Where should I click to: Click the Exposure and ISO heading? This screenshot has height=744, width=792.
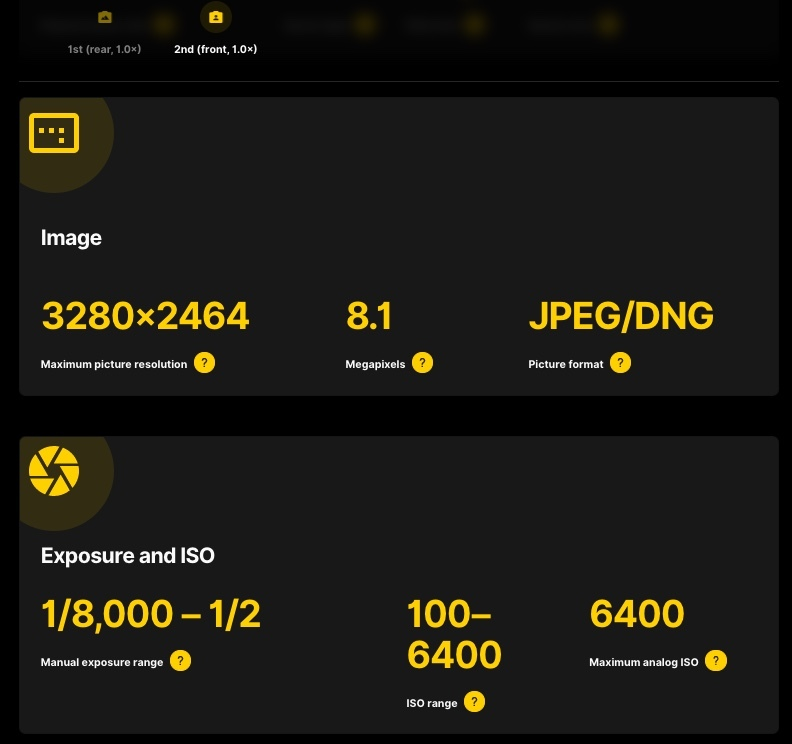coord(128,556)
